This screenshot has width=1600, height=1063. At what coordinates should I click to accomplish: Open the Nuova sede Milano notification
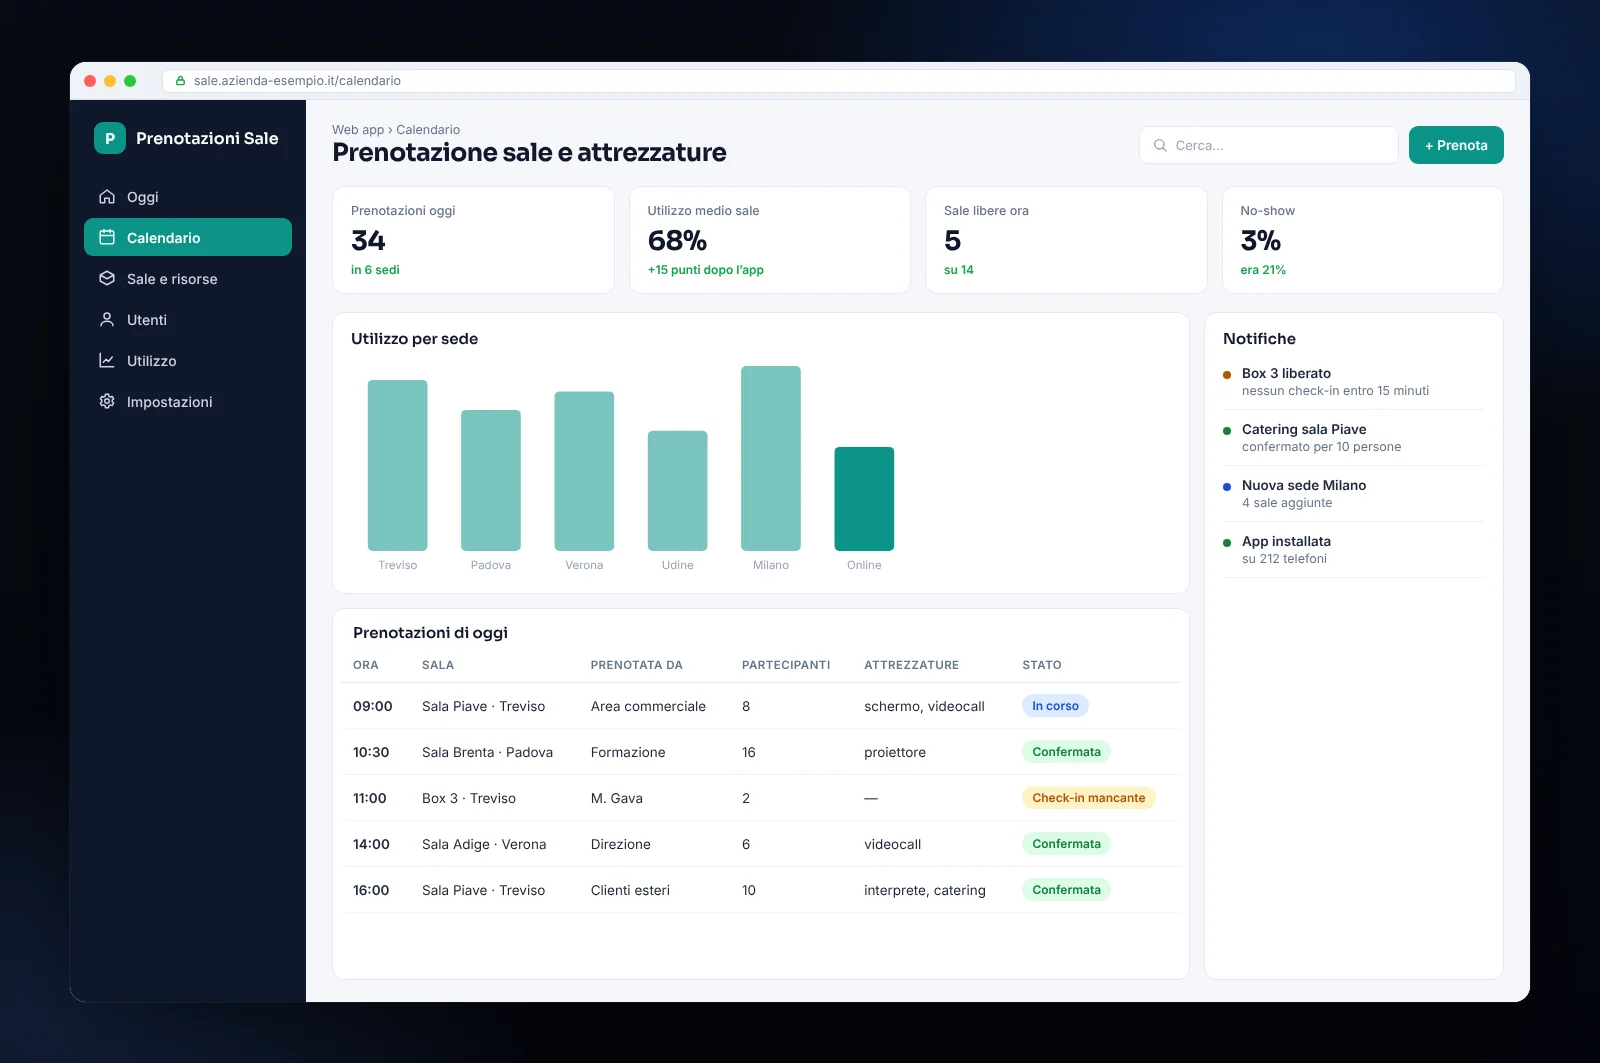click(1354, 494)
